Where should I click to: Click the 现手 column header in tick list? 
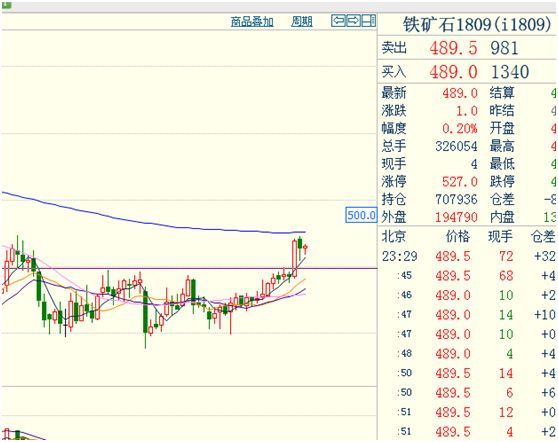(x=500, y=237)
